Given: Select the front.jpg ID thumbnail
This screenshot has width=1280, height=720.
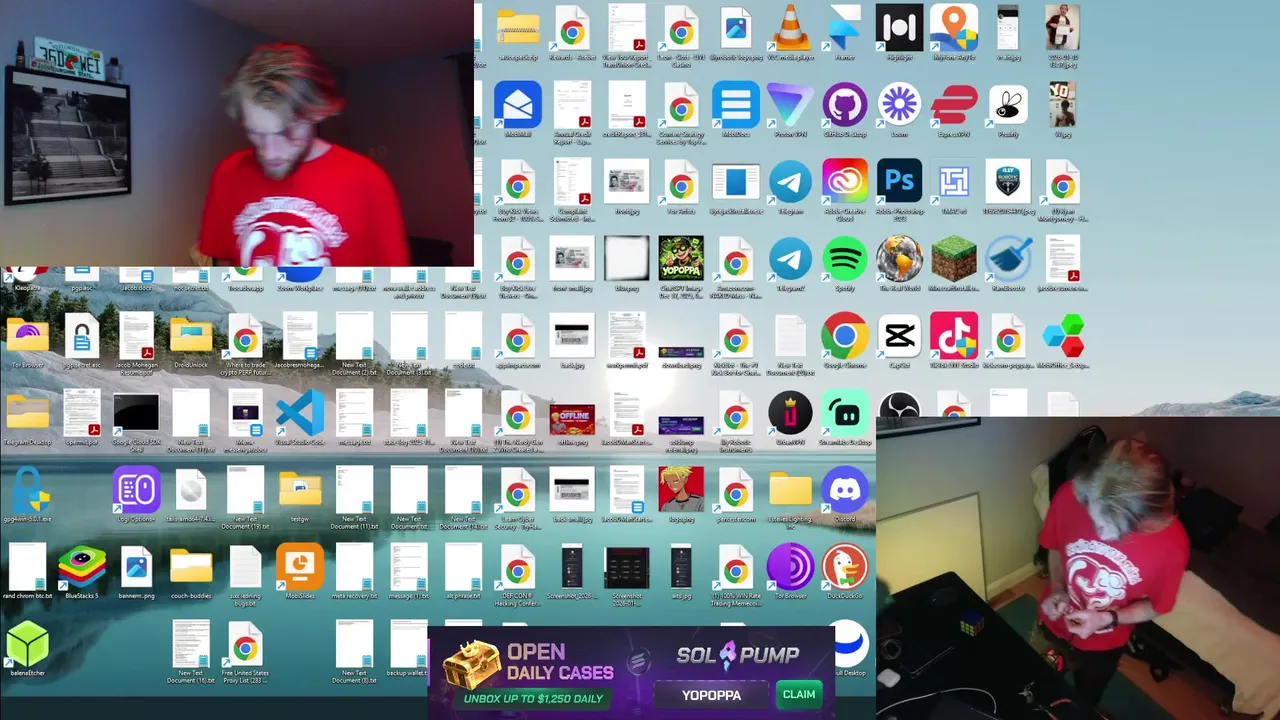Looking at the screenshot, I should pyautogui.click(x=627, y=182).
